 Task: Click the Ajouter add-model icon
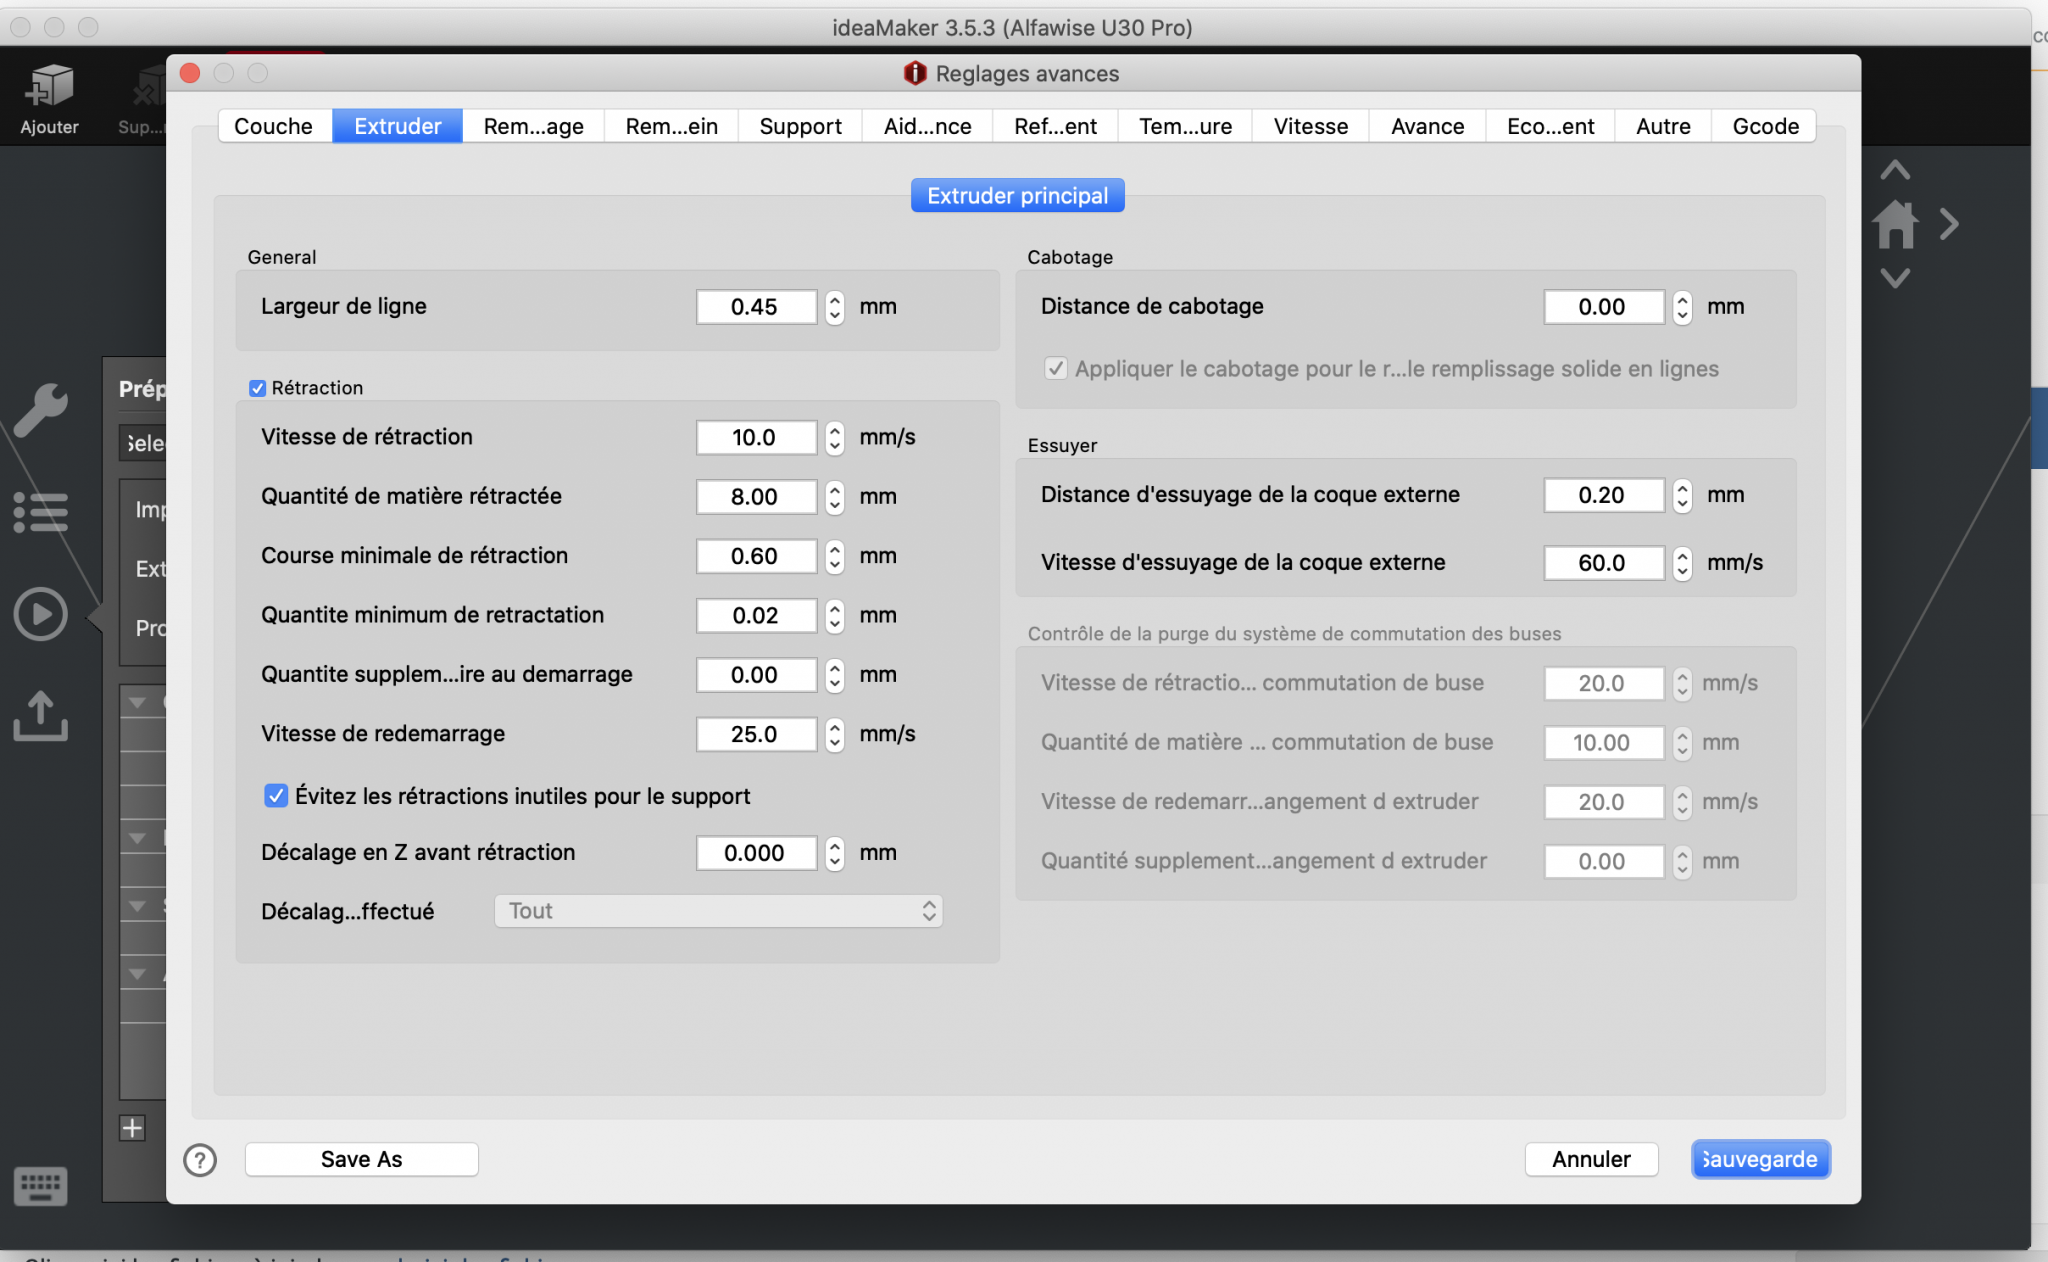pyautogui.click(x=49, y=88)
